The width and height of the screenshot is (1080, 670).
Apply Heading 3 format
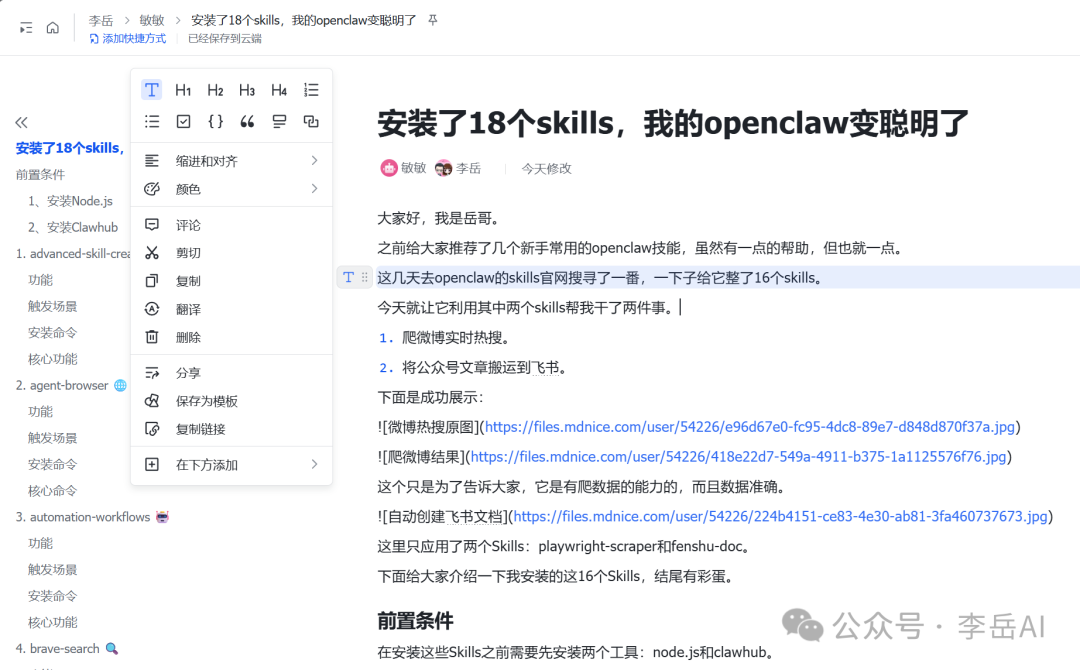tap(247, 90)
